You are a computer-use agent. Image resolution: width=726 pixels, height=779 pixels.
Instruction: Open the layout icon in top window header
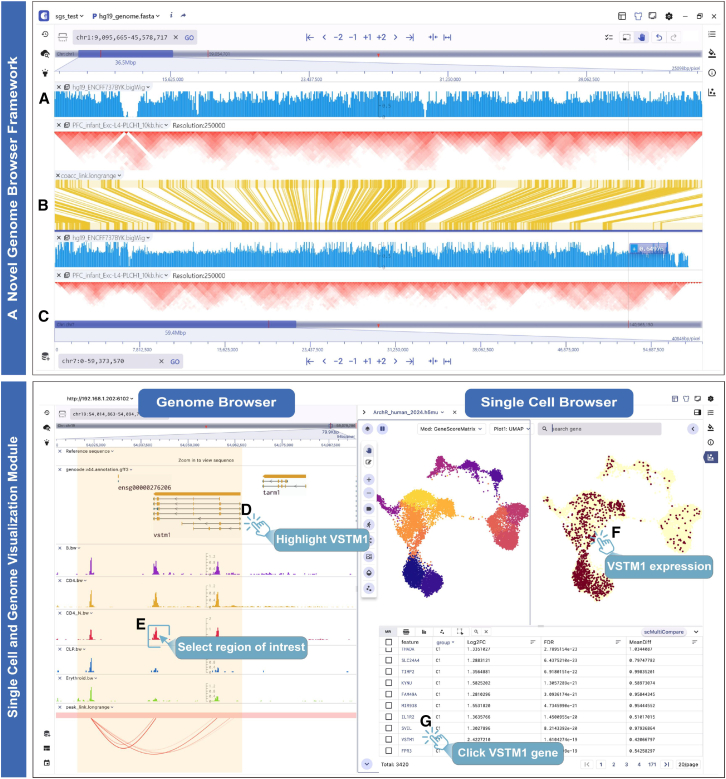(622, 16)
